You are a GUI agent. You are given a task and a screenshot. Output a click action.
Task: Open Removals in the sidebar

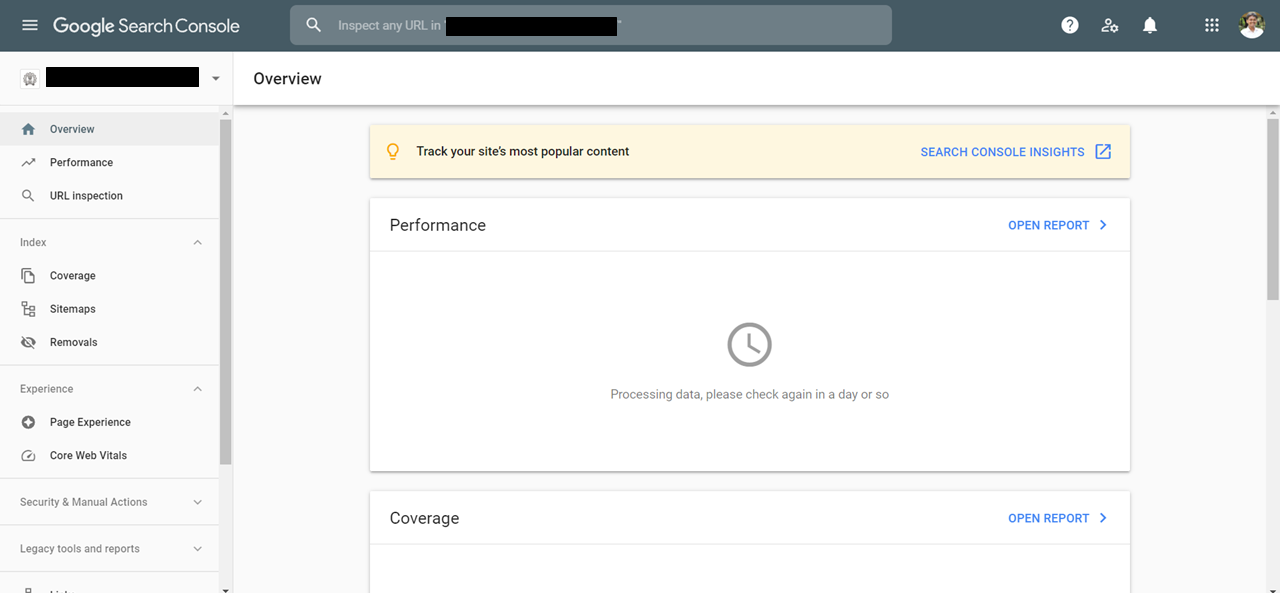109,342
